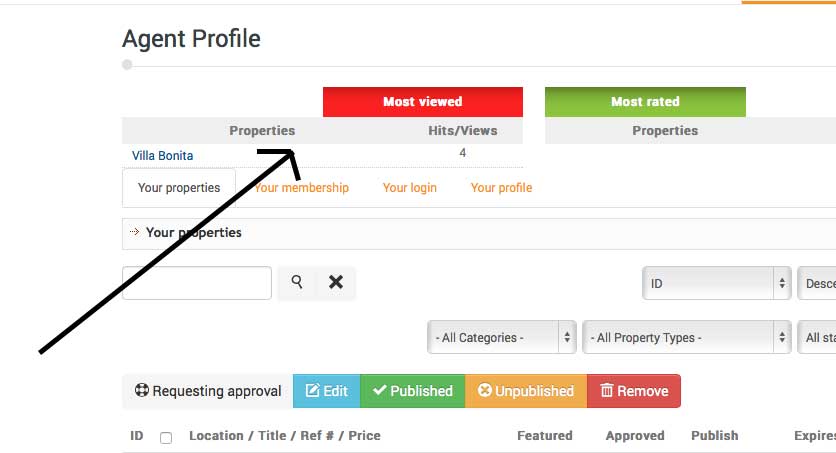The height and width of the screenshot is (453, 836).
Task: Open the Descending order dropdown
Action: [817, 284]
